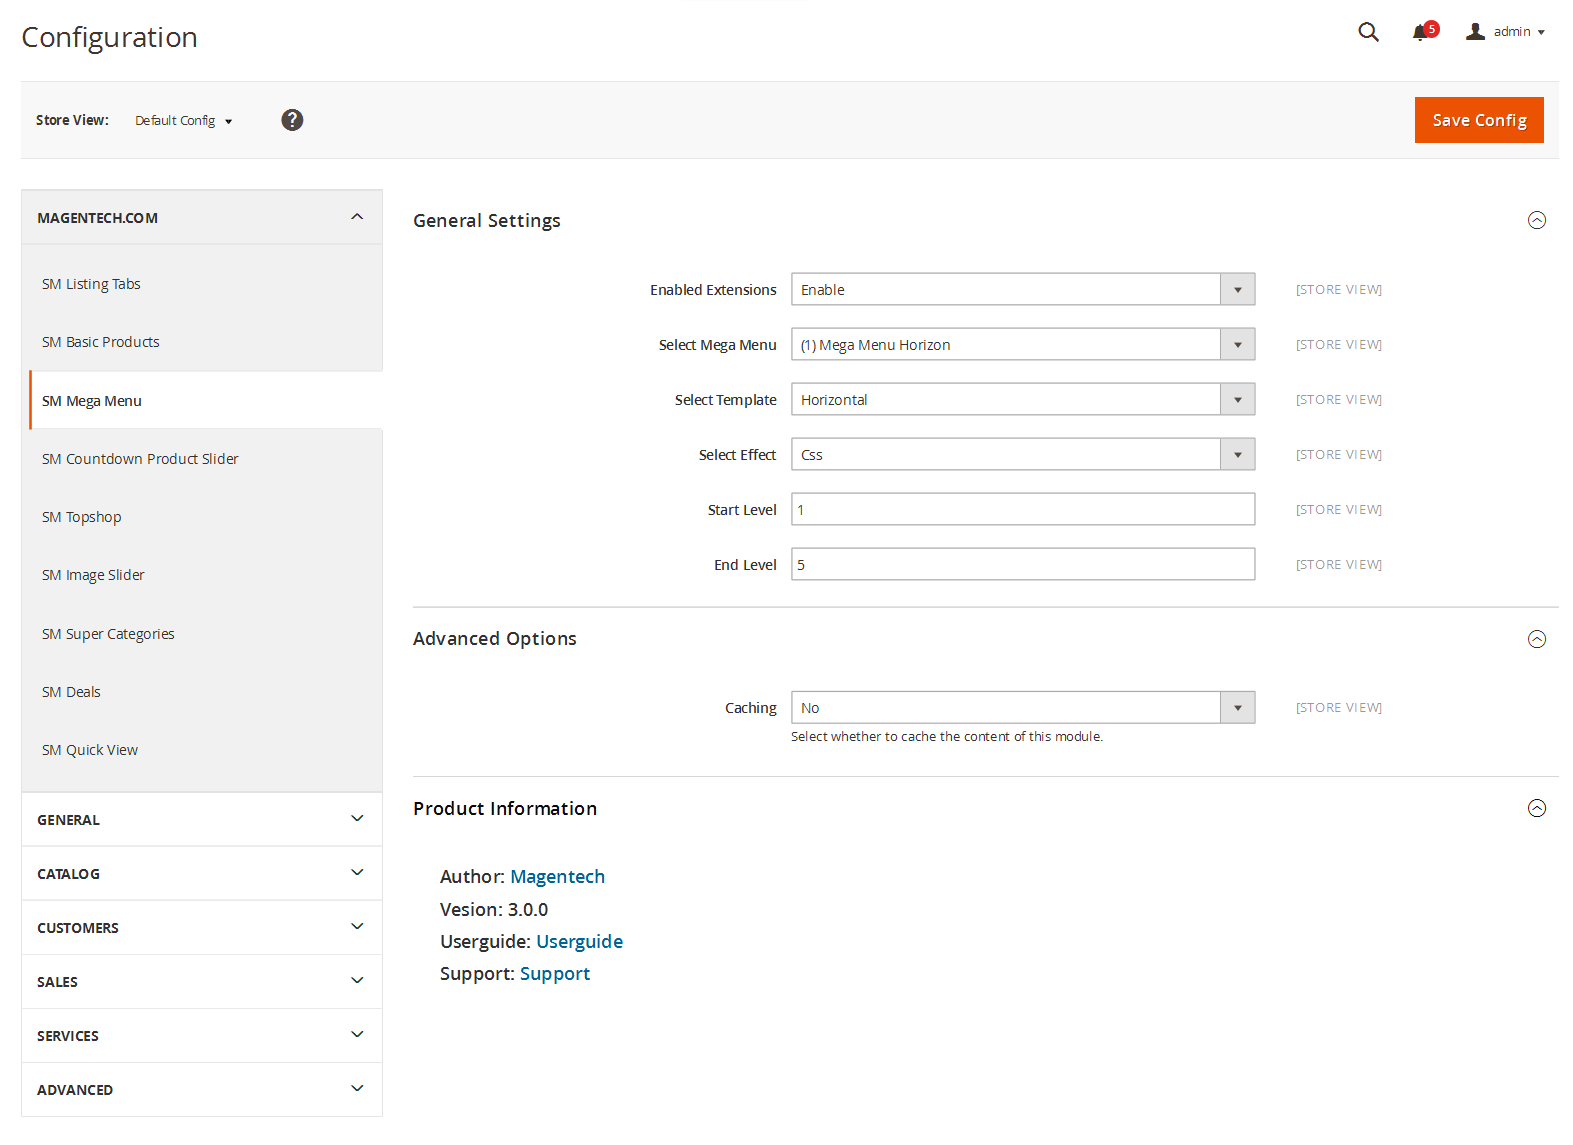The image size is (1573, 1145).
Task: Click the Start Level input field
Action: [x=1022, y=510]
